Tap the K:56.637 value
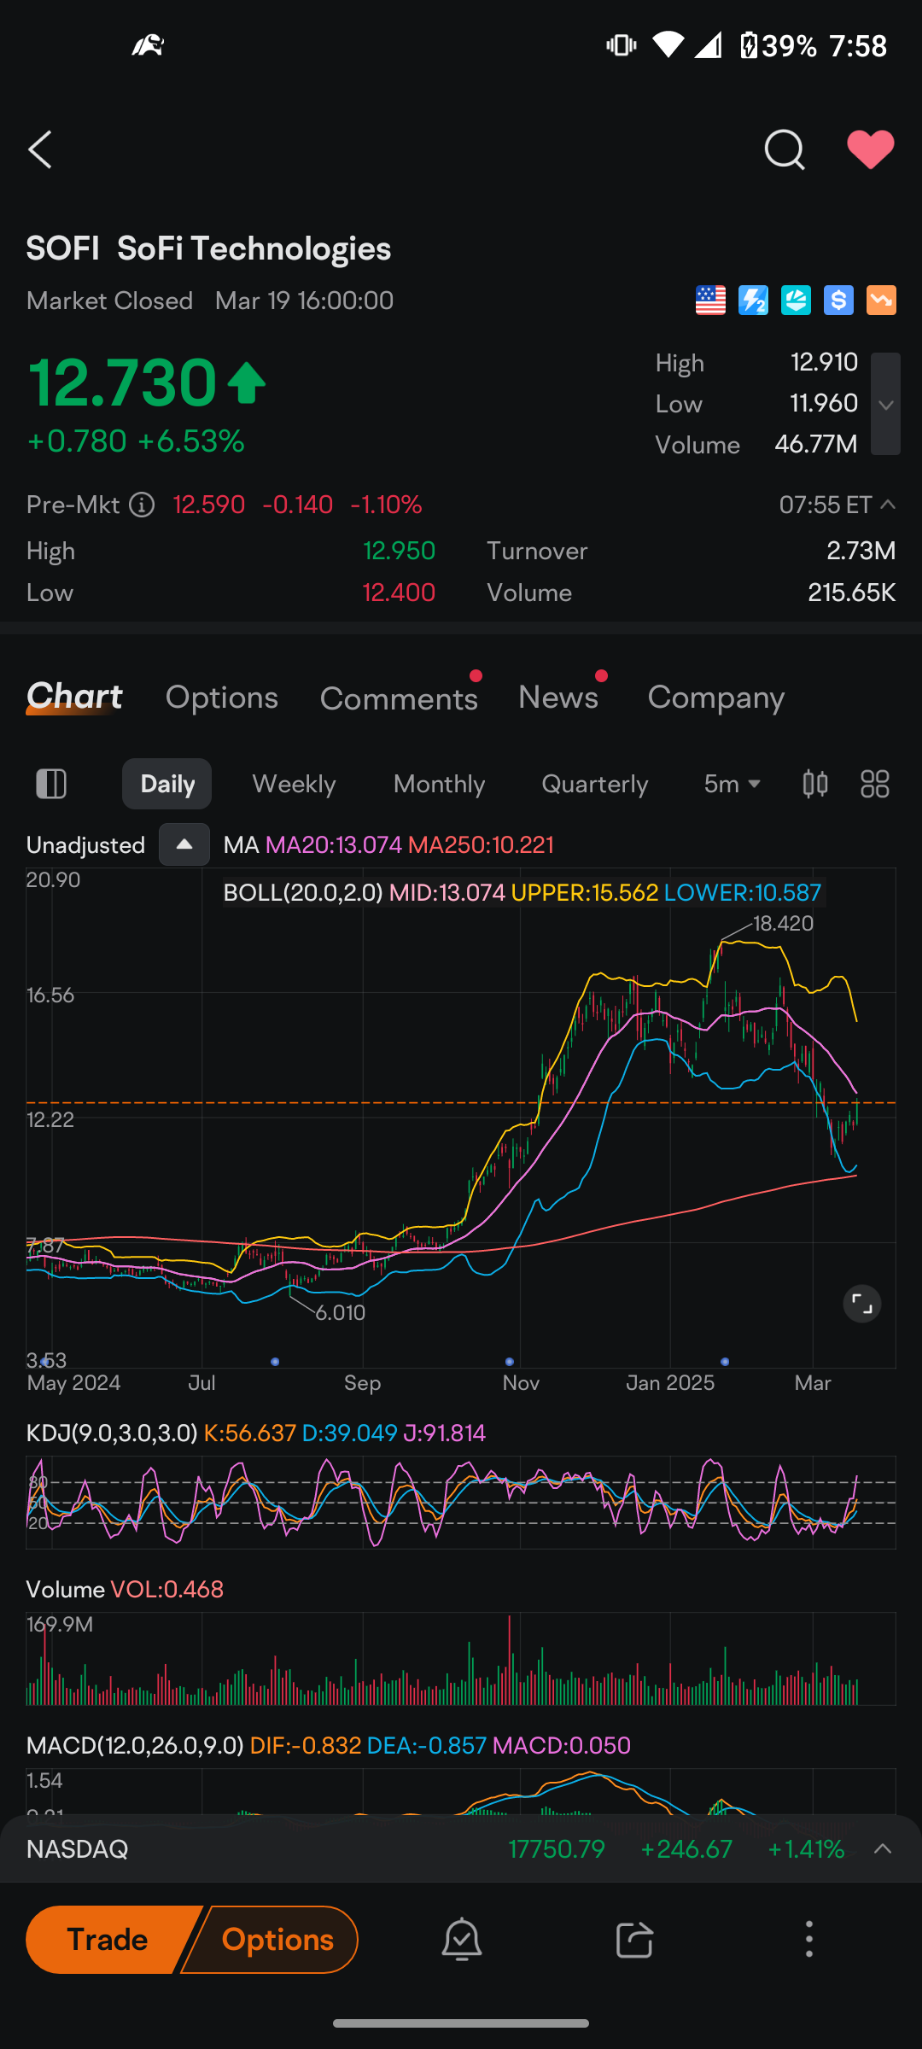Viewport: 922px width, 2049px height. pos(250,1433)
